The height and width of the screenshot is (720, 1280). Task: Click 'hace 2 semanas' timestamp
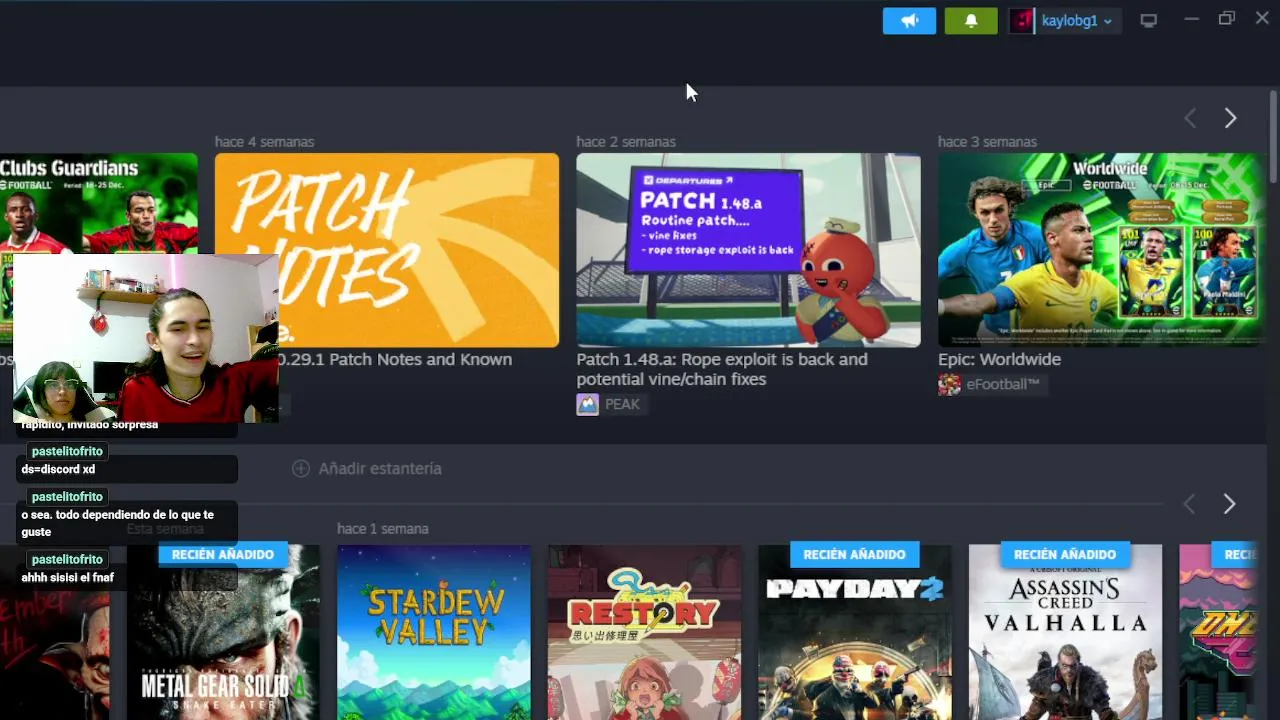626,142
